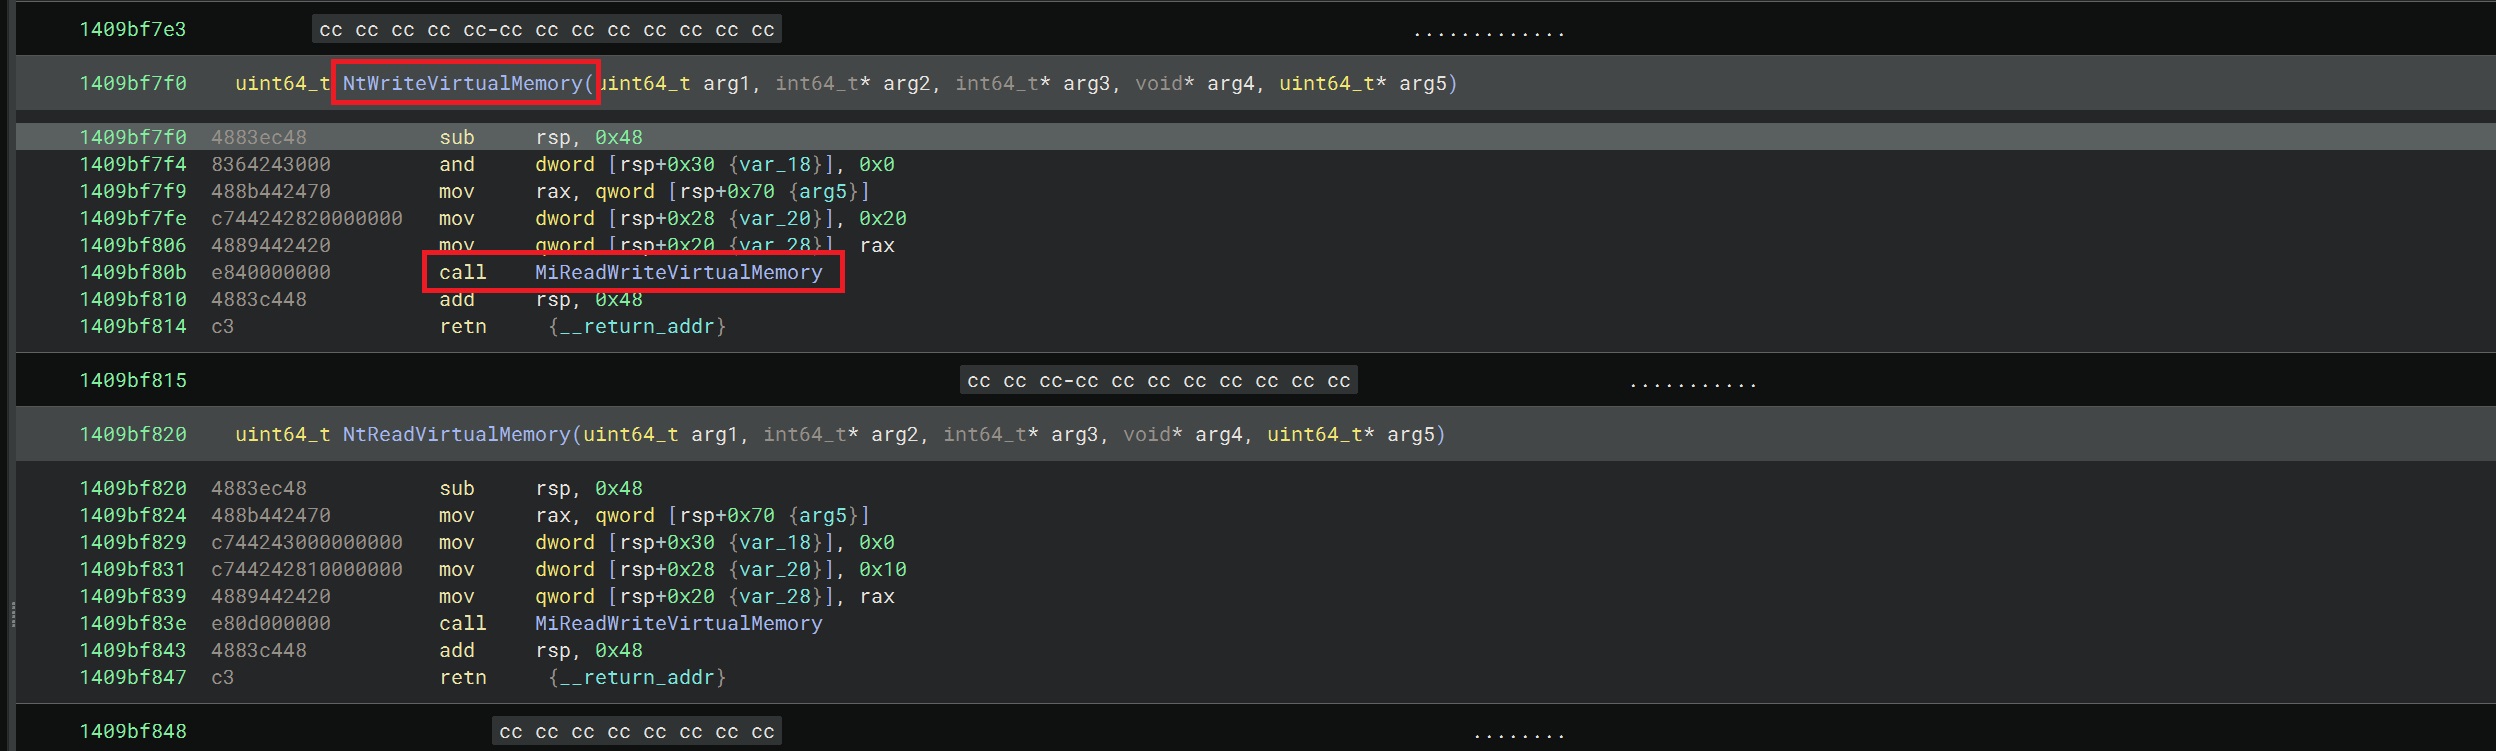The width and height of the screenshot is (2496, 751).
Task: Click uint64_t return type of NtReadVirtualMemory
Action: coord(283,434)
